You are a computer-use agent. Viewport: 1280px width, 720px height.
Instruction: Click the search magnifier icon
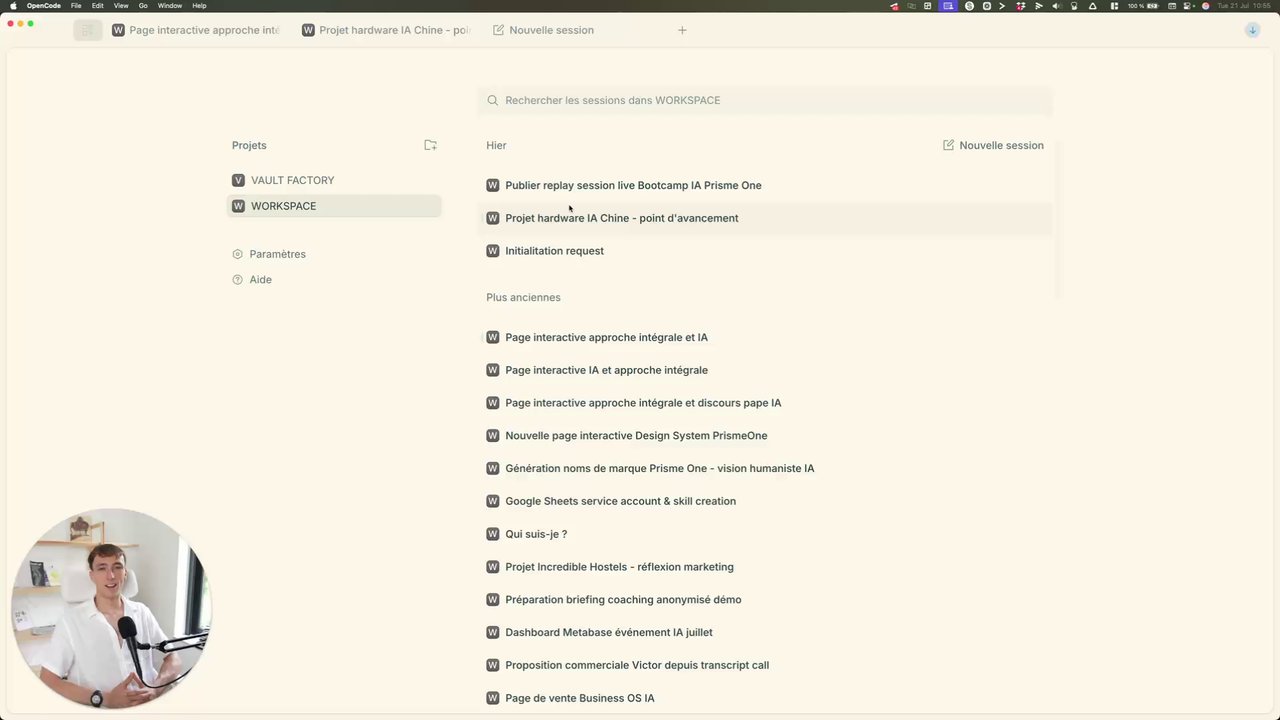tap(492, 100)
